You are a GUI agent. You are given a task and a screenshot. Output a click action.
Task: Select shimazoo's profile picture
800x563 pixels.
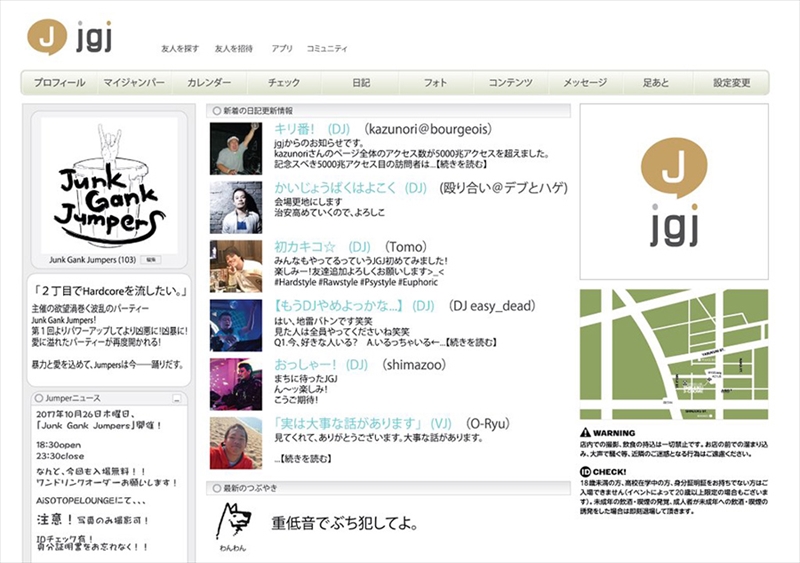point(235,383)
